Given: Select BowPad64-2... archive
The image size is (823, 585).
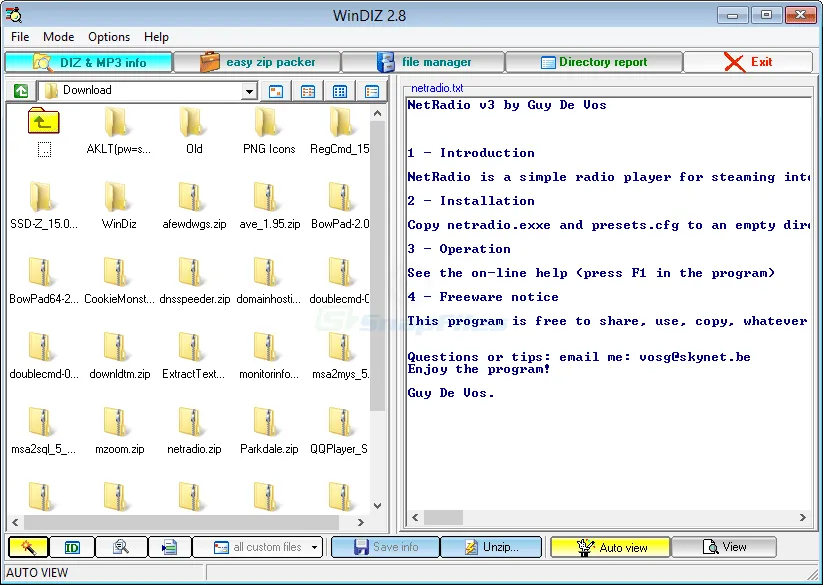Looking at the screenshot, I should (x=44, y=280).
